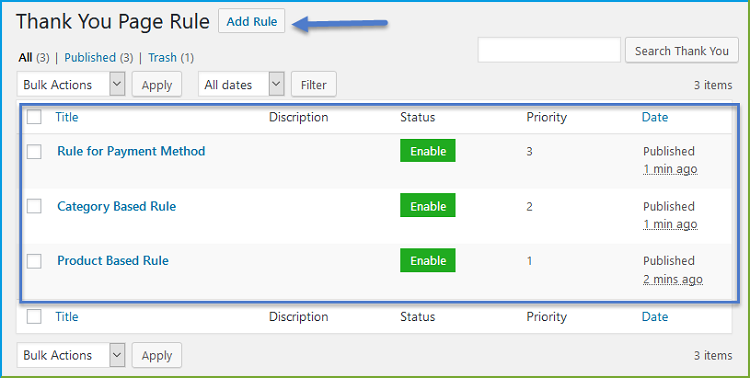Toggle Enable status for Rule for Payment Method
Screen dimensions: 750x378
click(428, 151)
